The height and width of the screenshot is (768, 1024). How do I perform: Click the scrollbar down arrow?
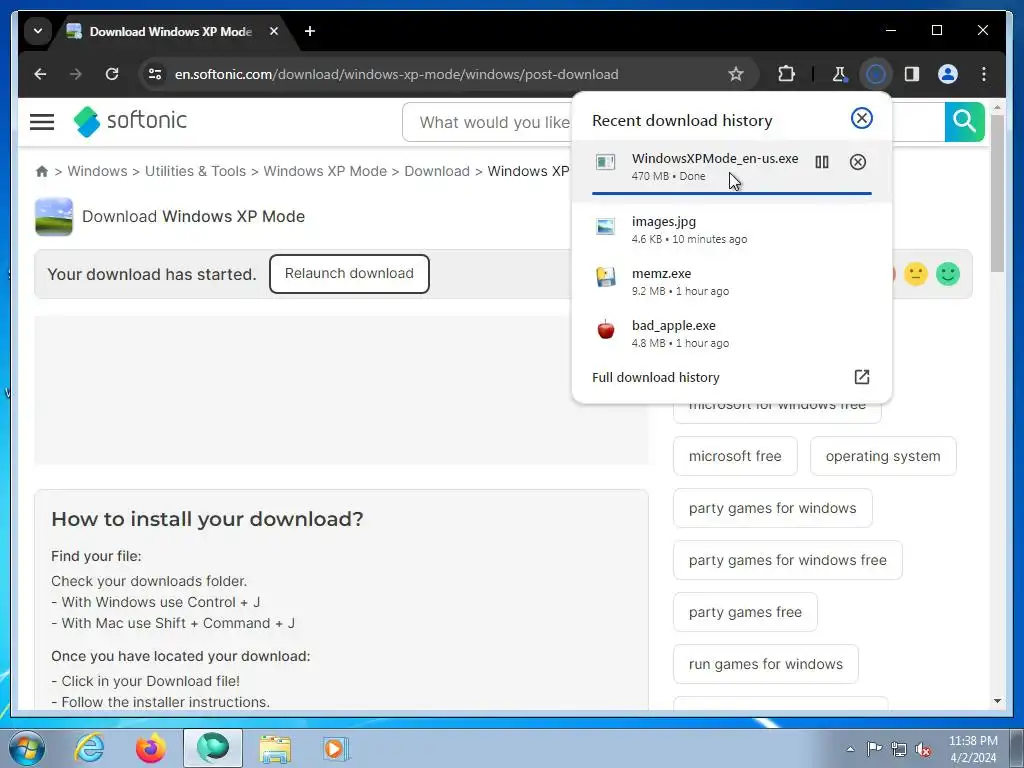pos(997,701)
